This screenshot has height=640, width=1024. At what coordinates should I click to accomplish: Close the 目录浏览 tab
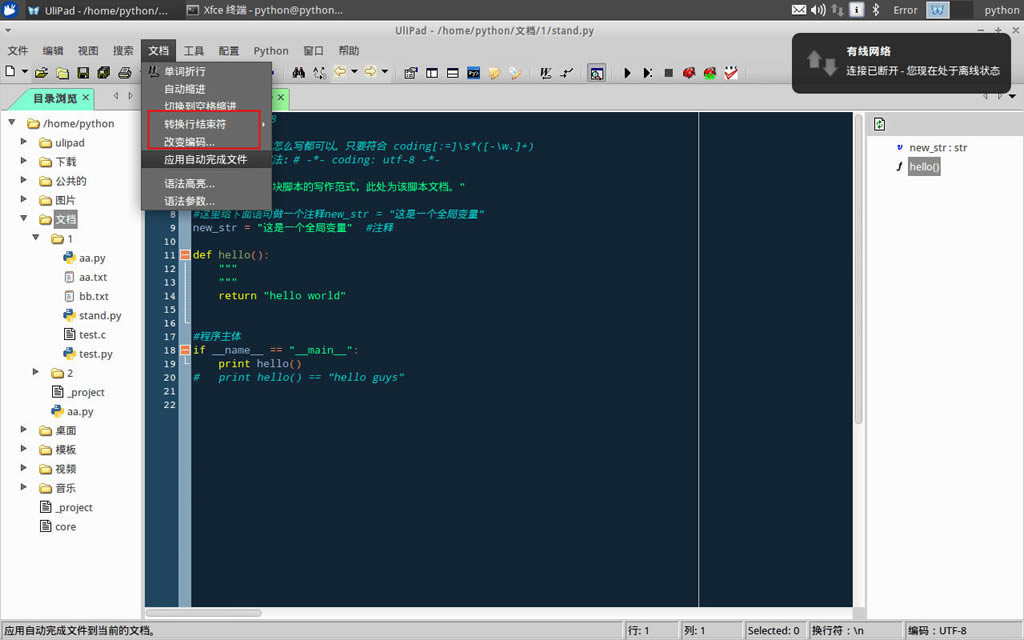tap(86, 98)
